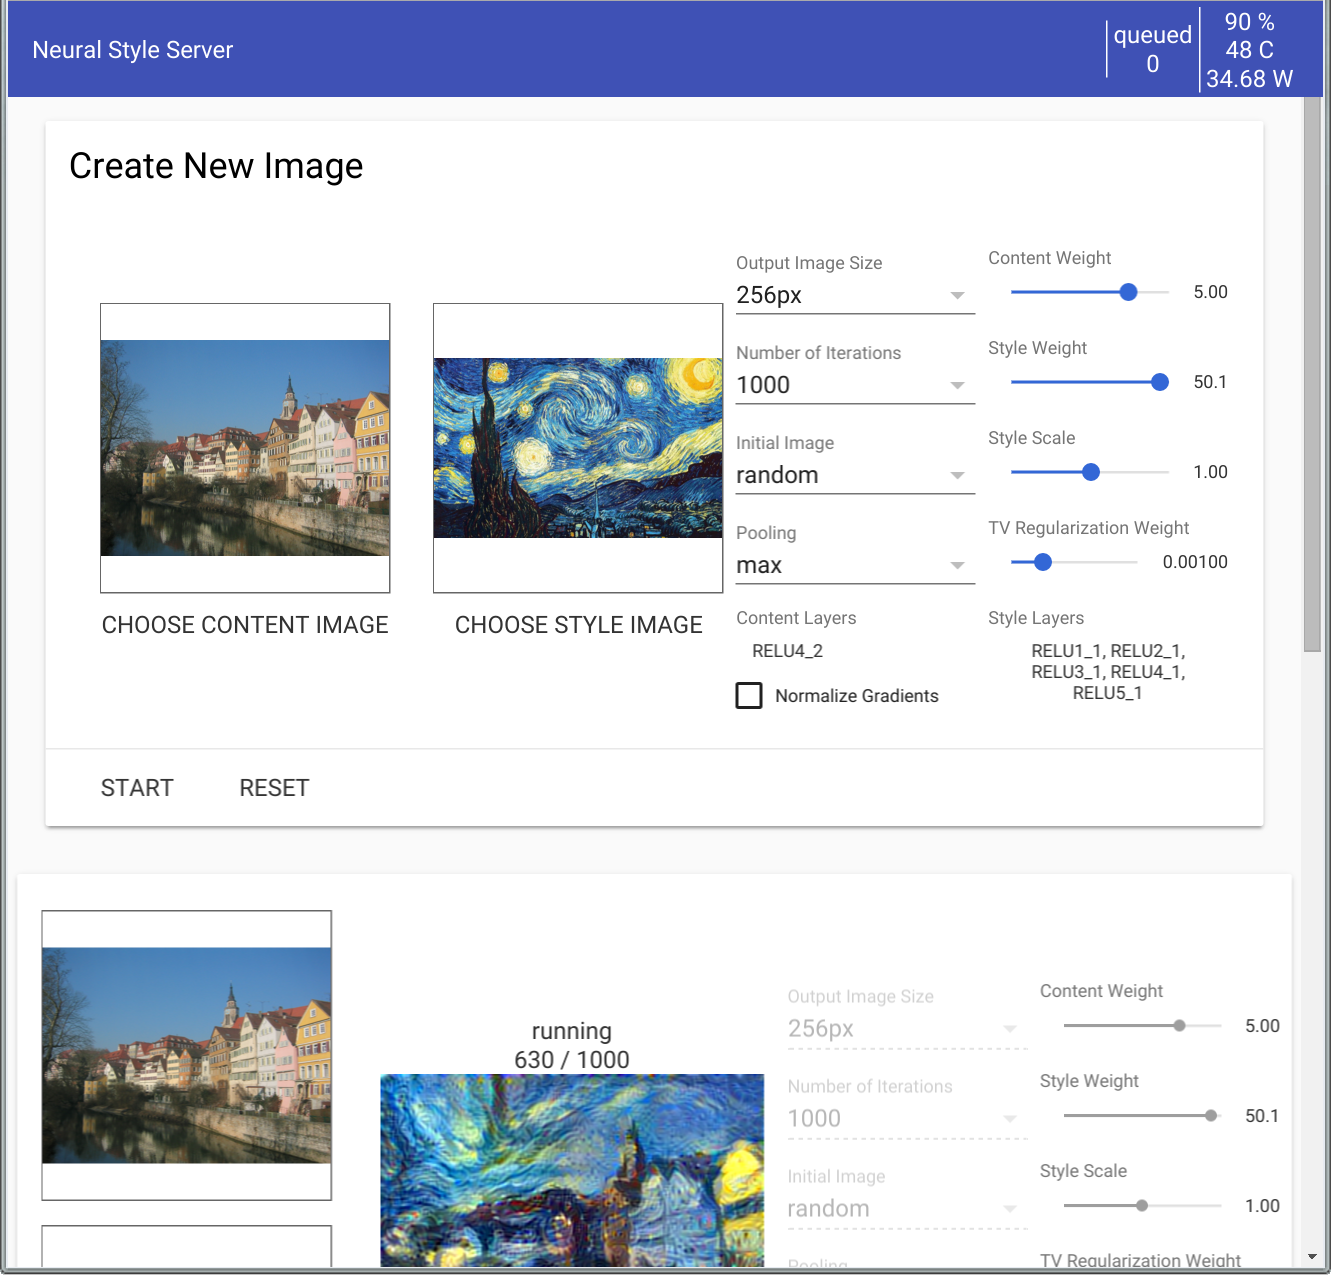Viewport: 1331px width, 1275px height.
Task: Adjust the Content Weight slider at 5.00 in Create New Image
Action: pos(1090,292)
